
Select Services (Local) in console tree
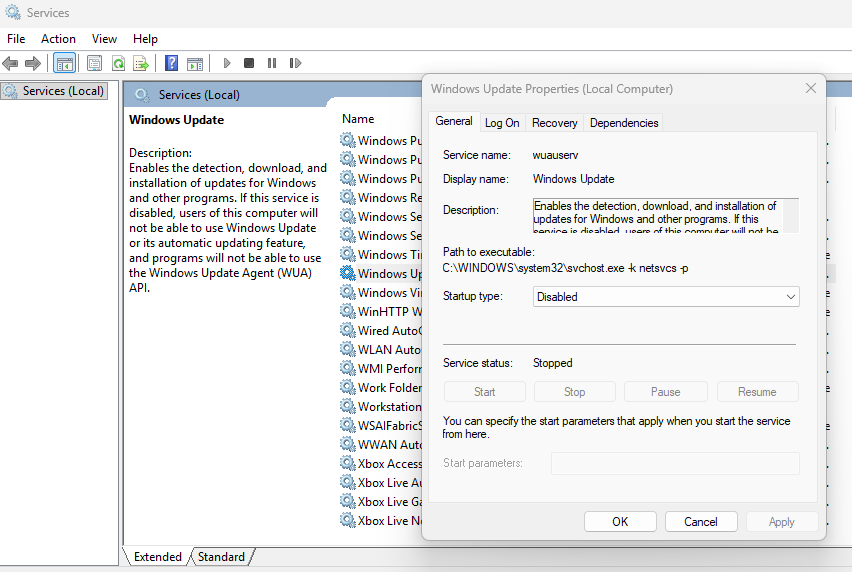coord(62,91)
